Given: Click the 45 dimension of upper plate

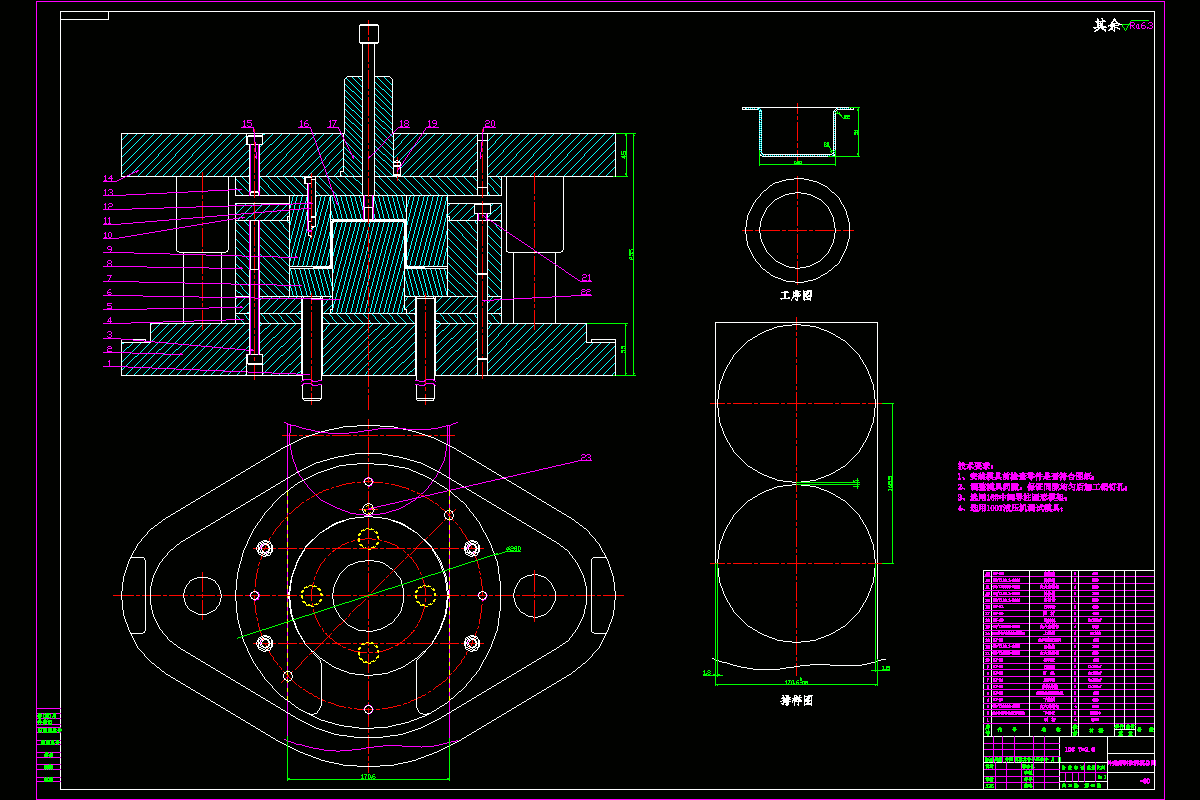Looking at the screenshot, I should pyautogui.click(x=623, y=155).
